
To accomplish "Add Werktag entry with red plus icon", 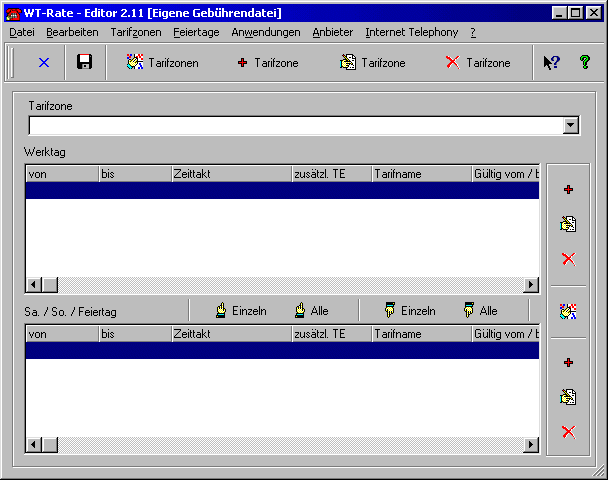I will [569, 190].
